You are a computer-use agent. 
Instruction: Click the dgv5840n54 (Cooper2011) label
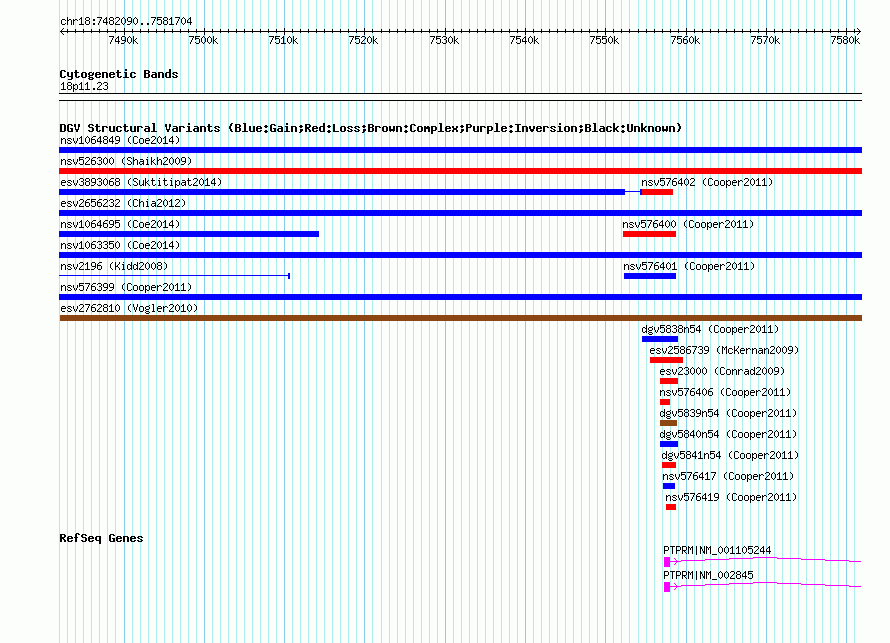coord(728,434)
